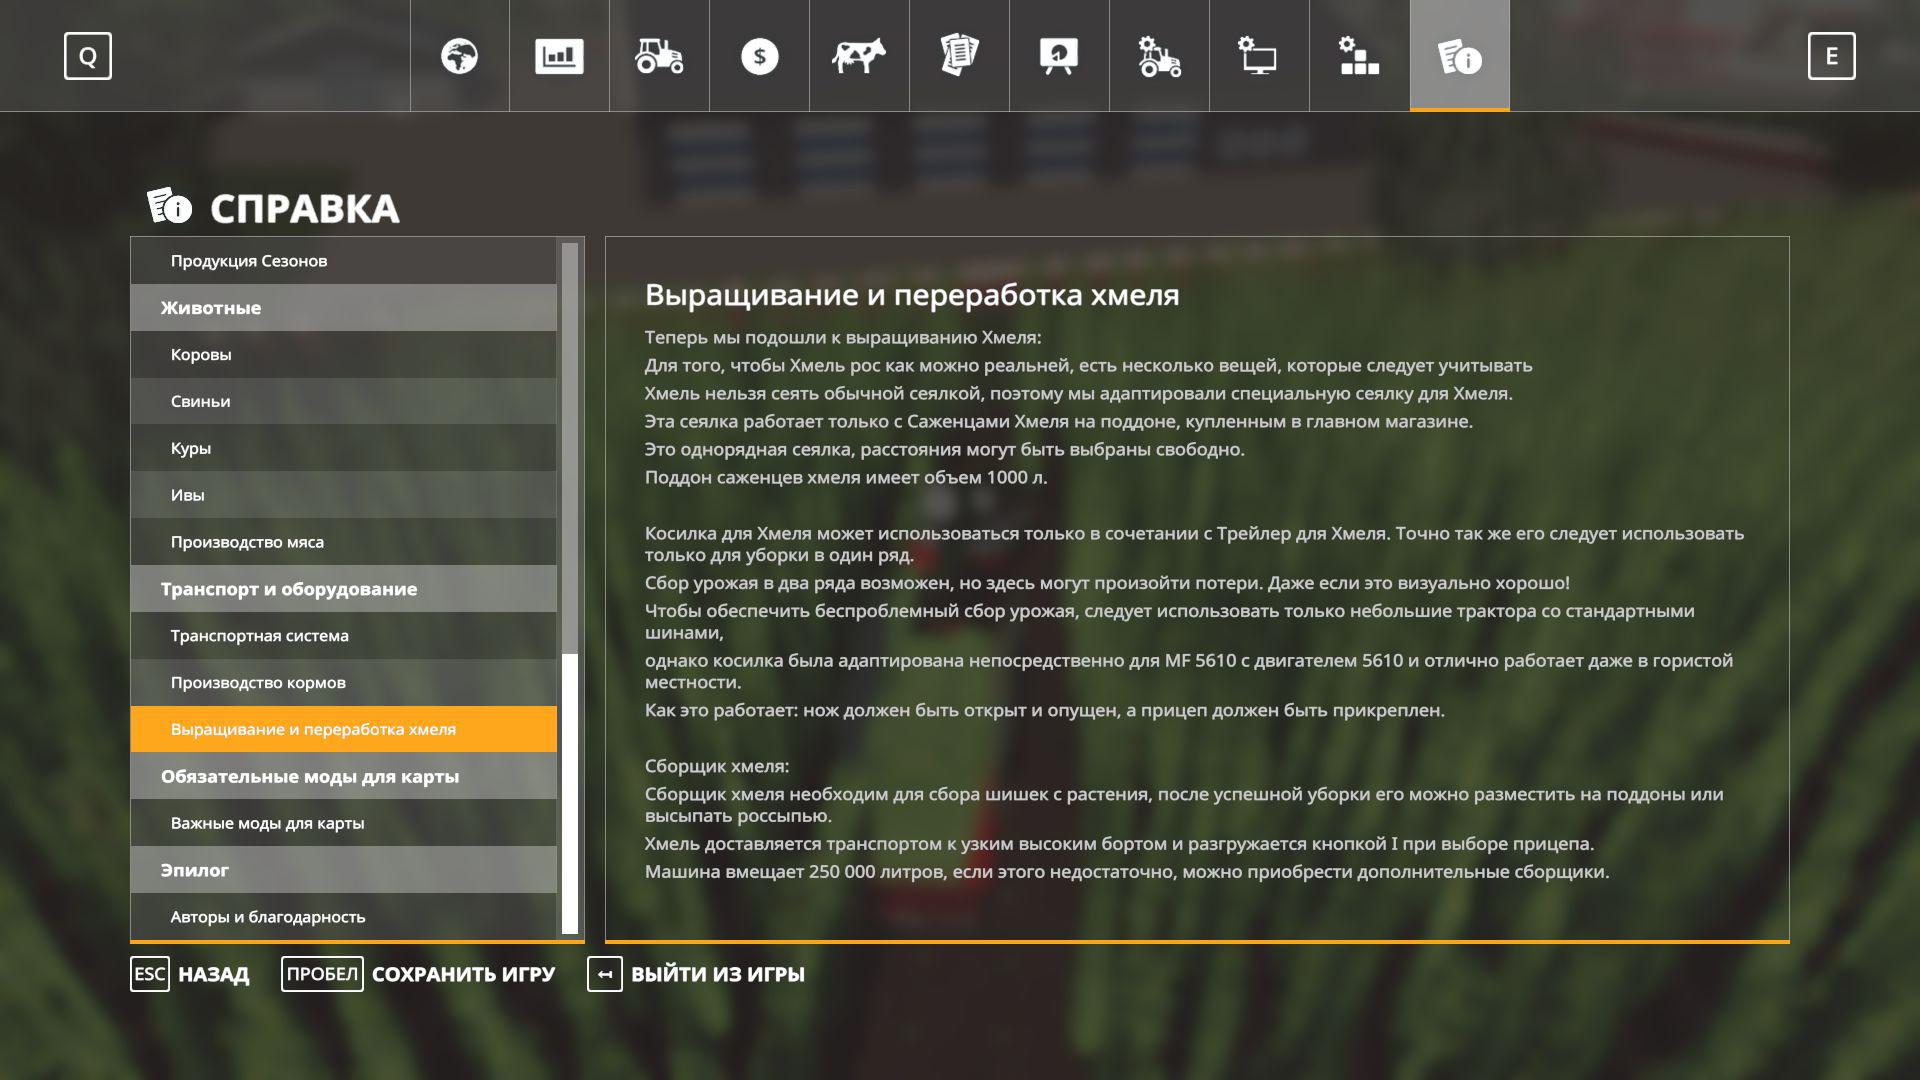Open the contracts papers tab icon
Viewport: 1920px width, 1080px height.
959,56
